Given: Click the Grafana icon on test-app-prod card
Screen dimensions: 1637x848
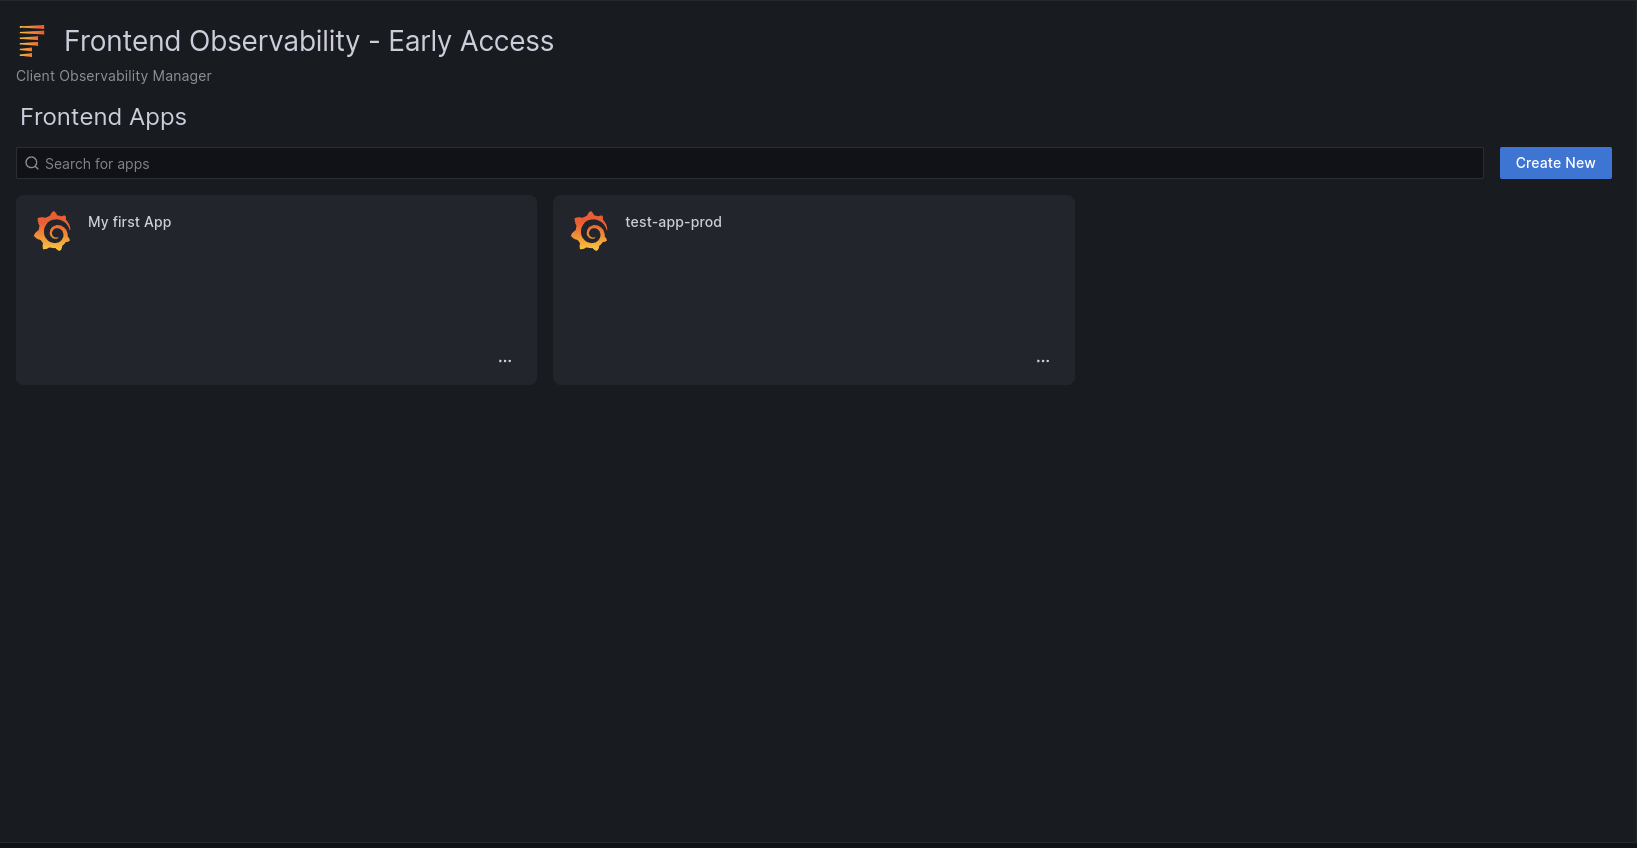Looking at the screenshot, I should [x=590, y=231].
